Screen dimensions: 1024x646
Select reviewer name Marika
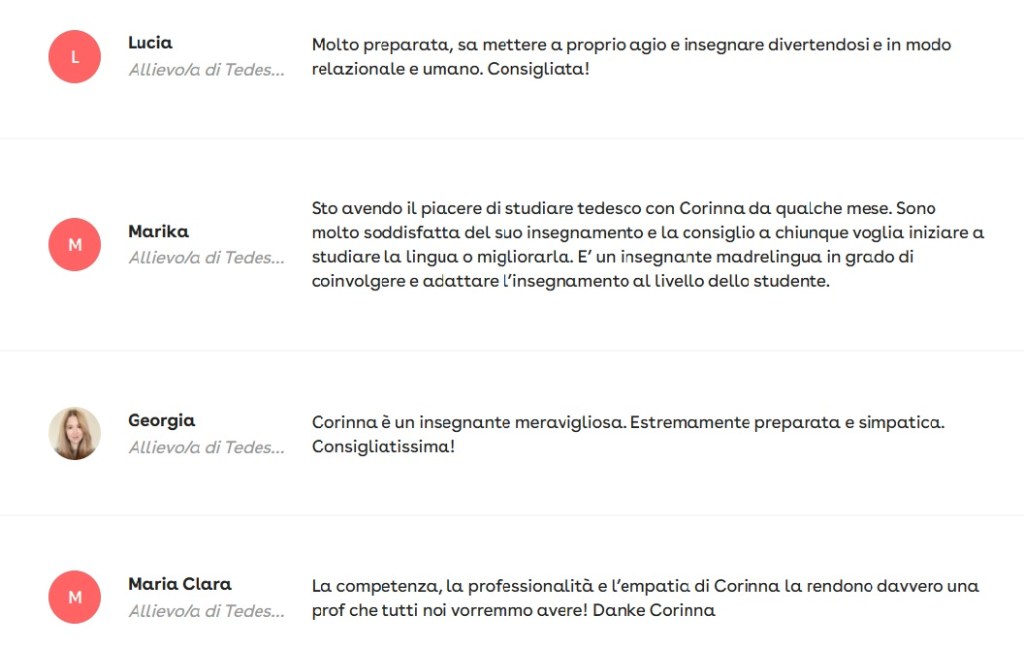click(158, 232)
